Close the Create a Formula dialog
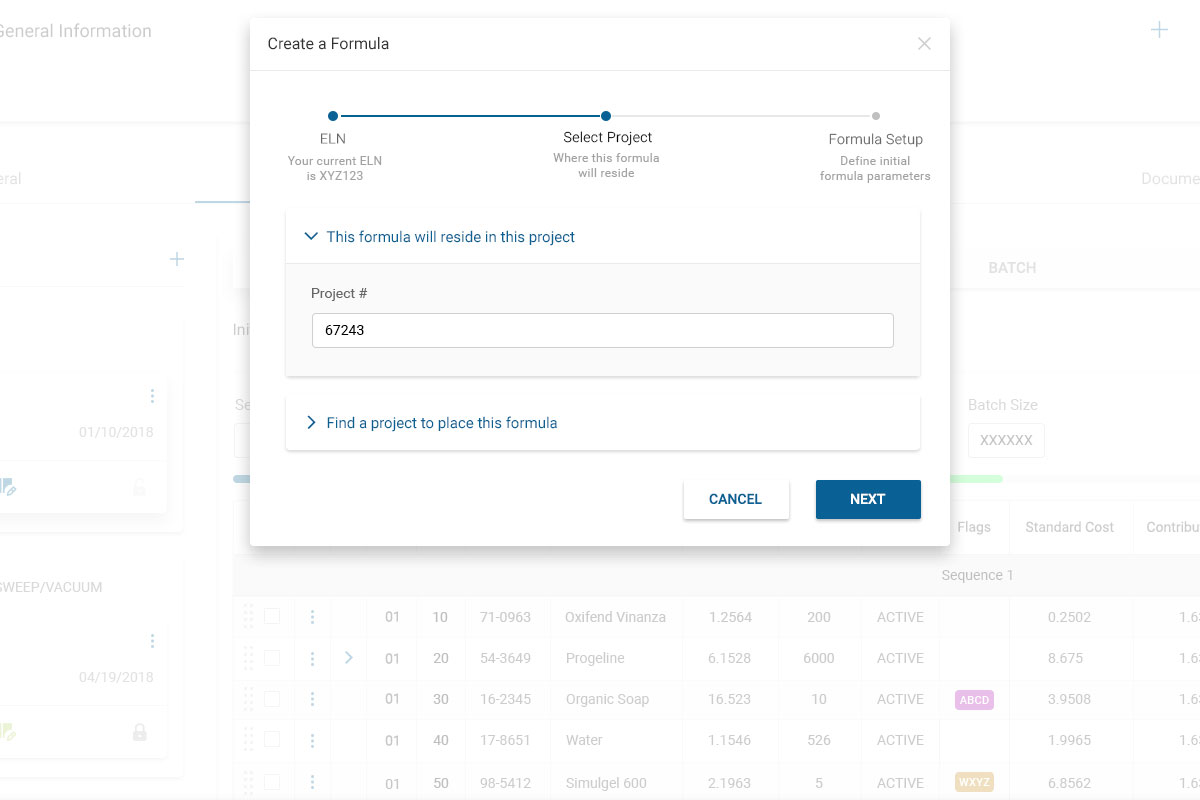Image resolution: width=1200 pixels, height=800 pixels. [x=924, y=43]
